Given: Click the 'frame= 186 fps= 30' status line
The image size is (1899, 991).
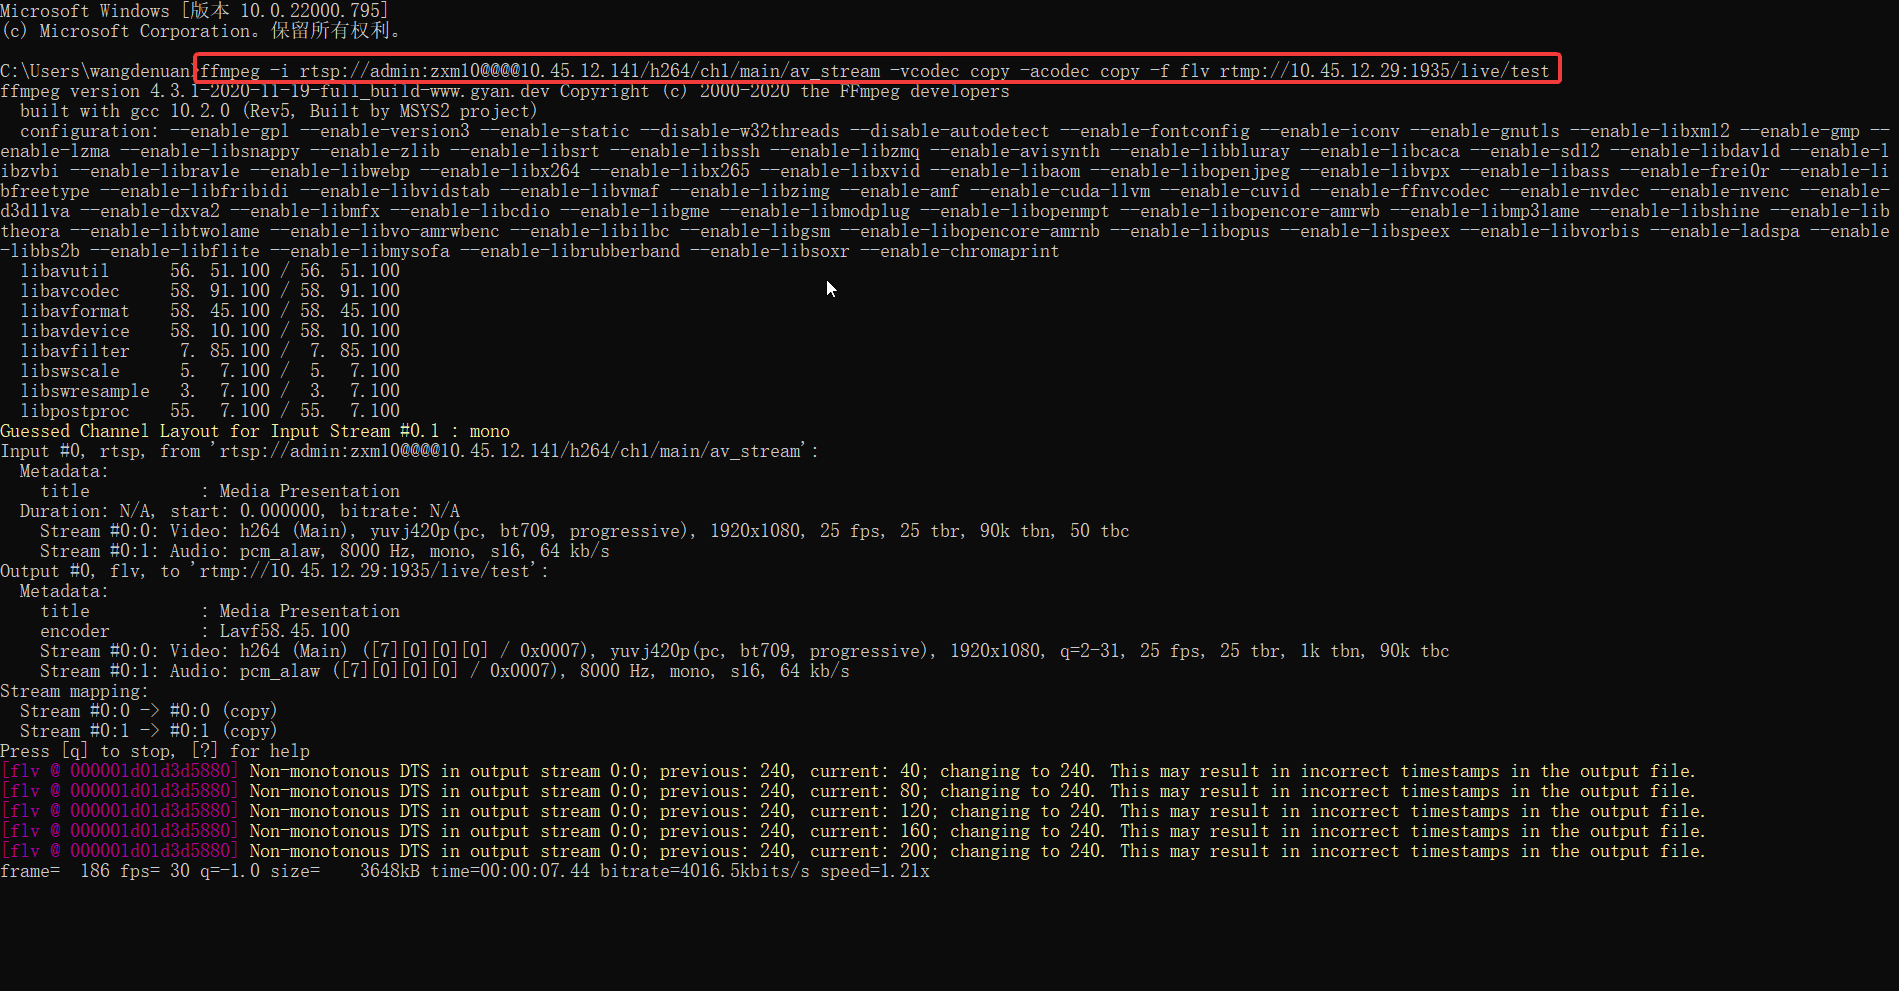Looking at the screenshot, I should coord(465,871).
